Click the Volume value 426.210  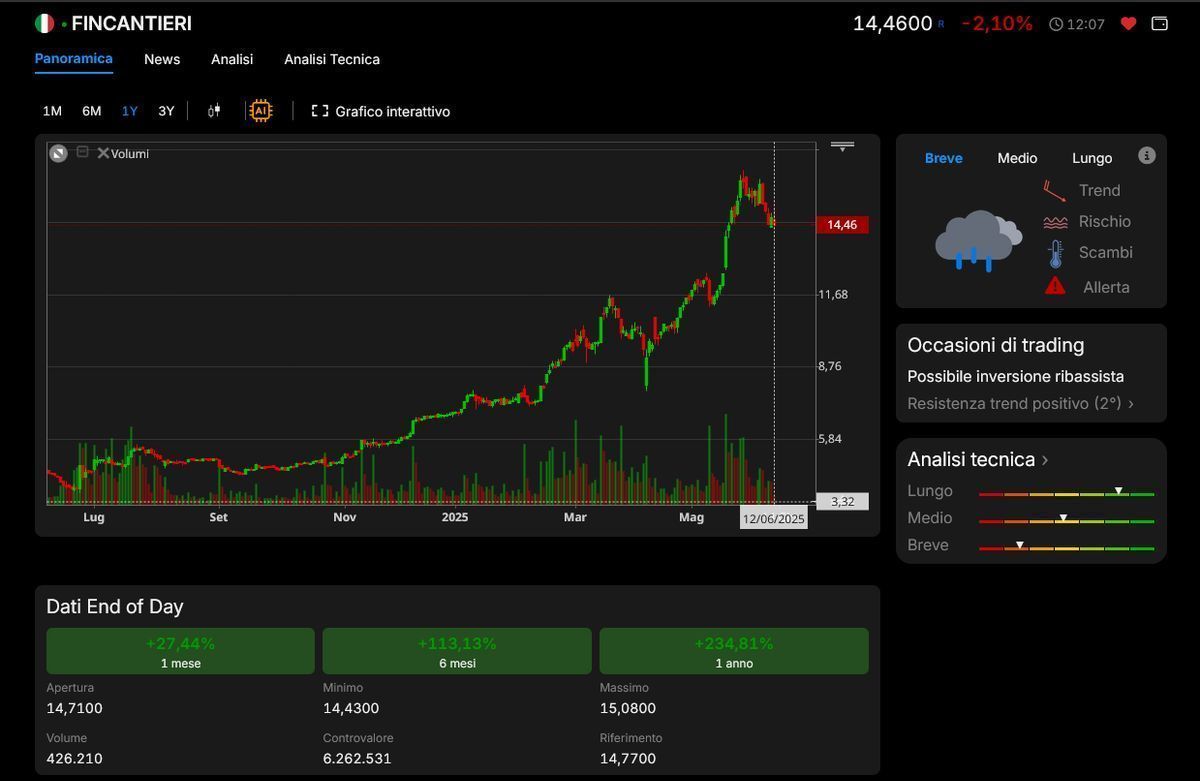[x=74, y=758]
